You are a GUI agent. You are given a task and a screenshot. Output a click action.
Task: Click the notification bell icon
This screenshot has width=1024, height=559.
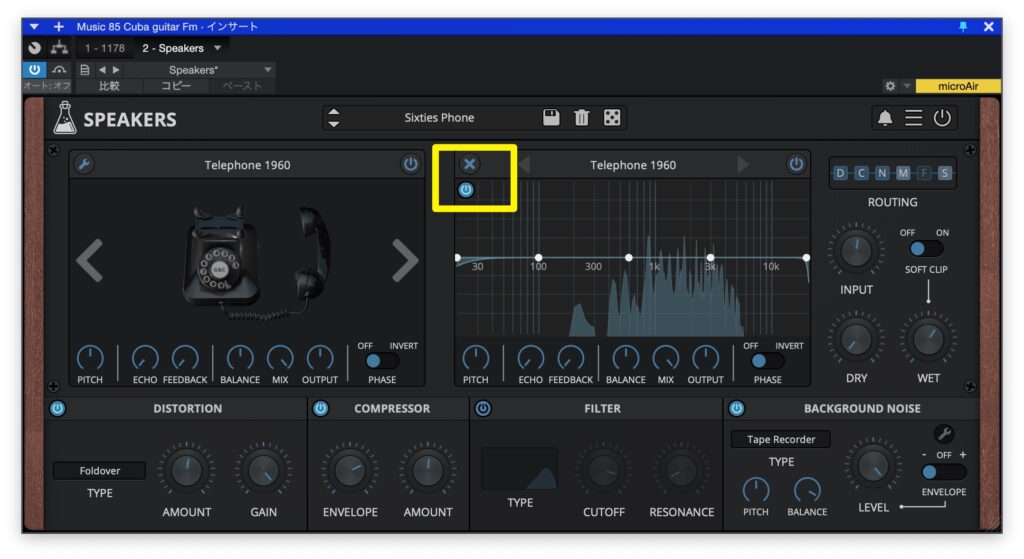point(885,118)
